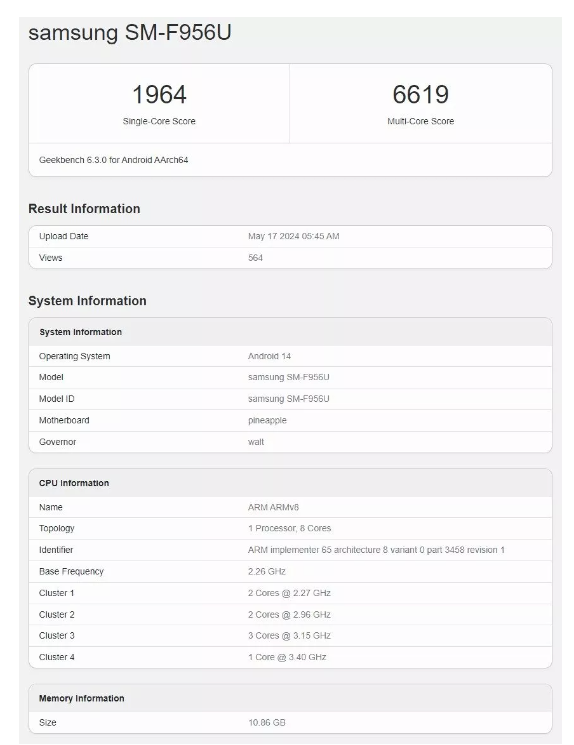The width and height of the screenshot is (574, 745).
Task: Click the large System Information section heading
Action: point(87,301)
